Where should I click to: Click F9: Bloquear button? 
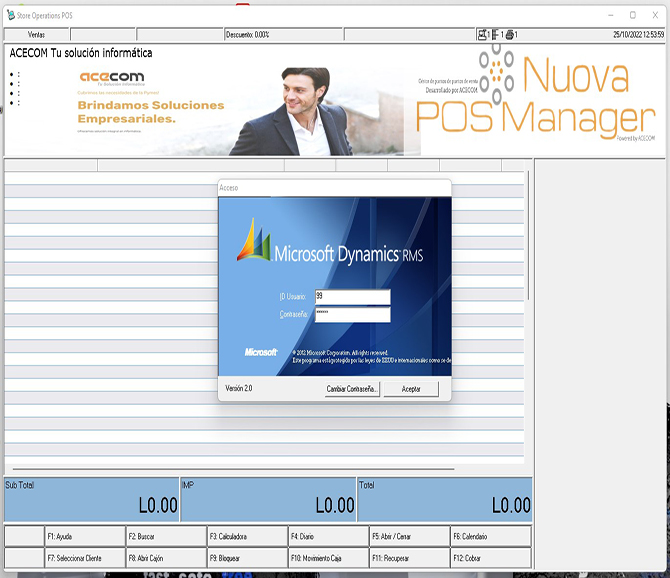(x=247, y=558)
